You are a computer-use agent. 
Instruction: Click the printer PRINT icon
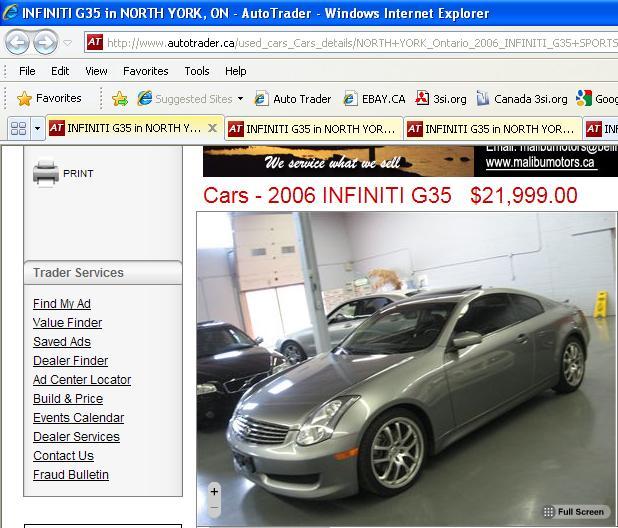tap(46, 173)
